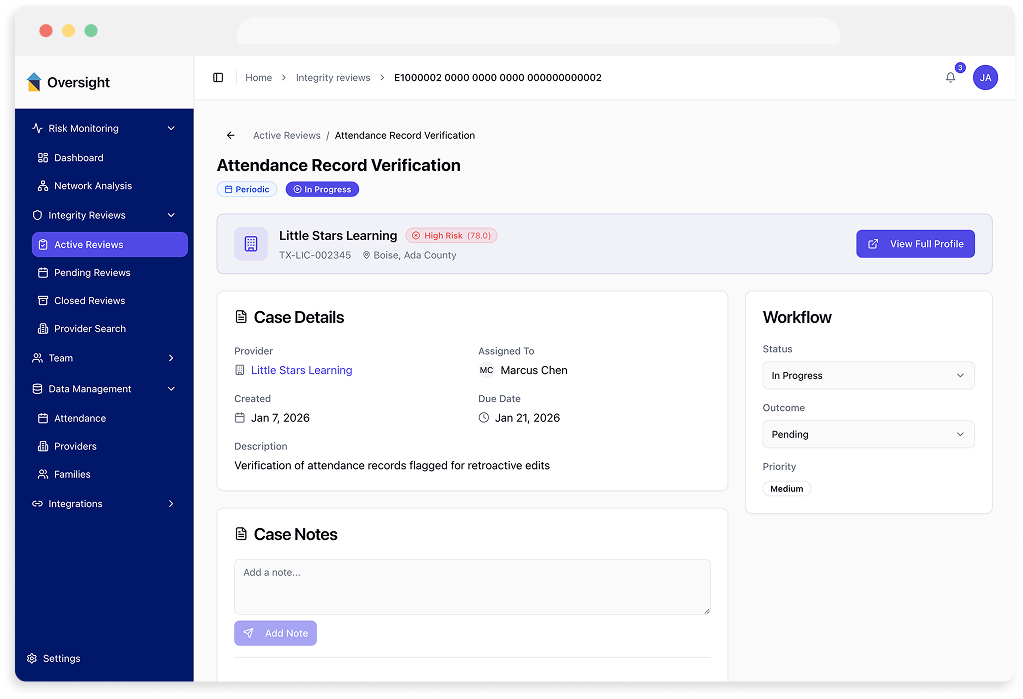The width and height of the screenshot is (1023, 699).
Task: Open the Outcome dropdown showing Pending
Action: click(x=868, y=434)
